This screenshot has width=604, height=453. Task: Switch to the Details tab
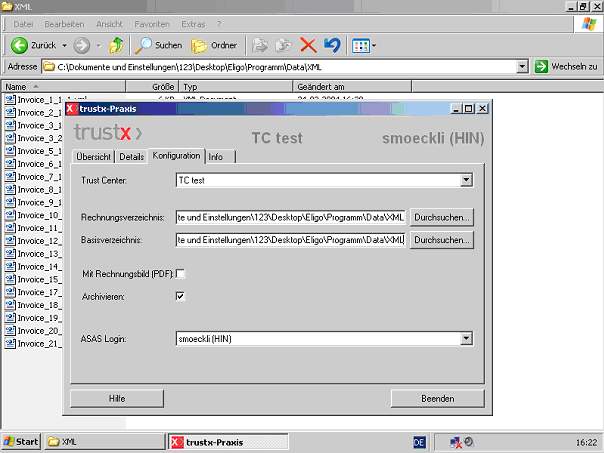pyautogui.click(x=131, y=157)
